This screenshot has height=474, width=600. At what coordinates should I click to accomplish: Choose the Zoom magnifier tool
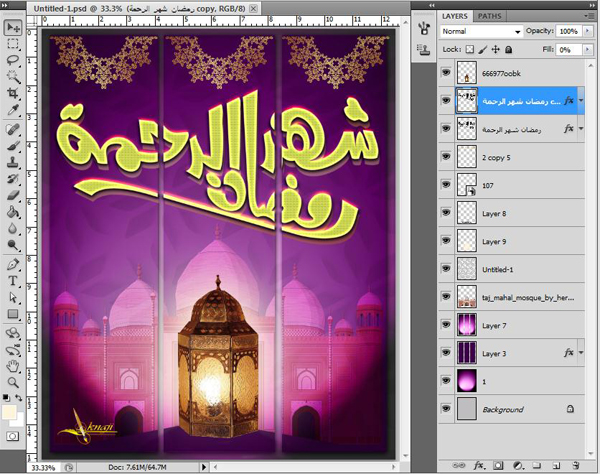point(14,381)
